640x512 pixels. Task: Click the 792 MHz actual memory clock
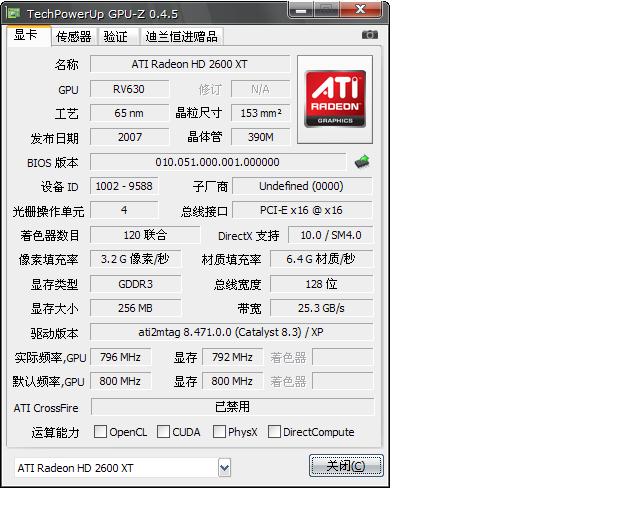tap(232, 357)
